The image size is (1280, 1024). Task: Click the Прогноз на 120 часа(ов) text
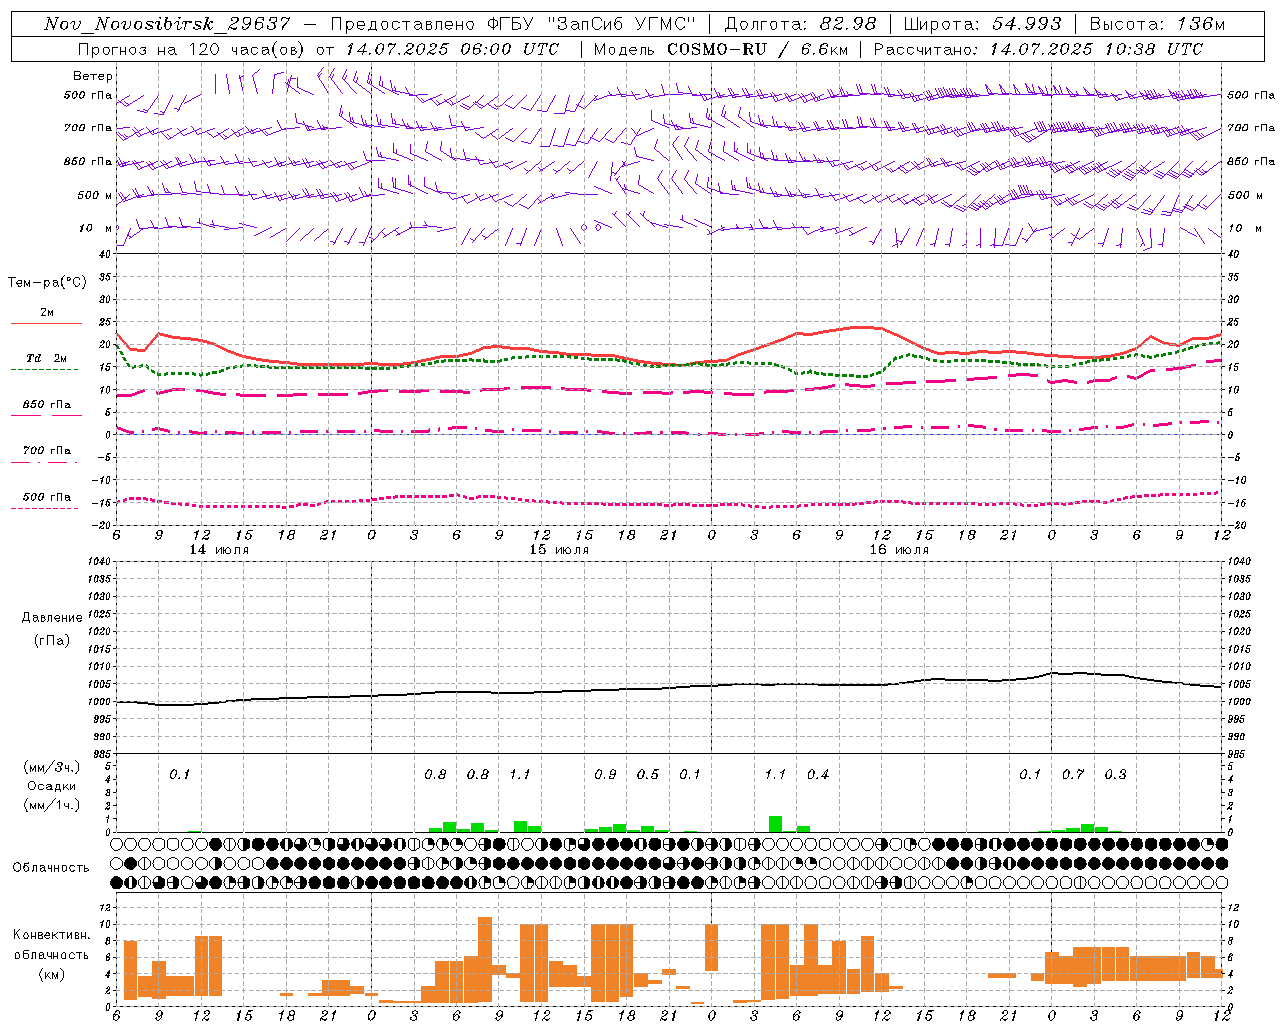click(x=193, y=49)
